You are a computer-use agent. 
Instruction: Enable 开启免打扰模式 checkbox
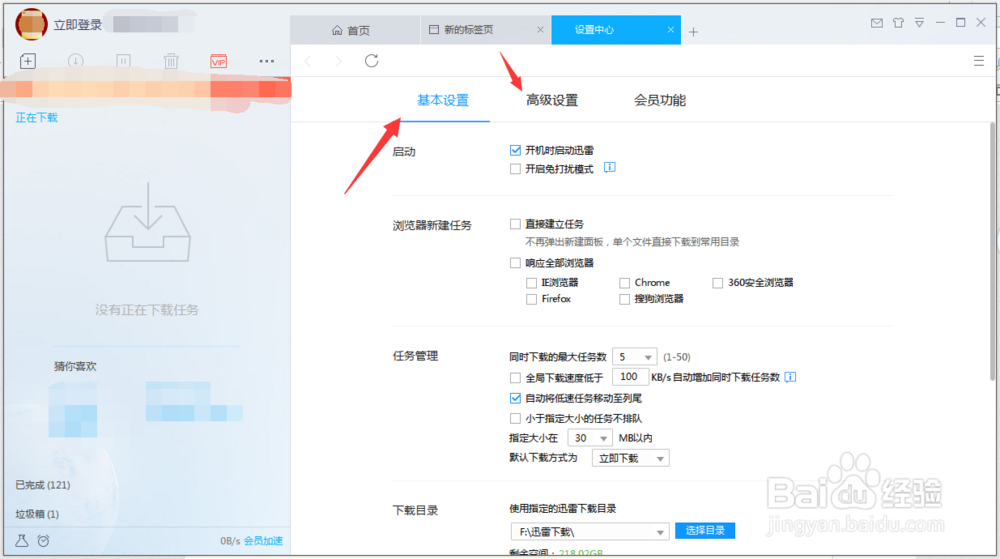coord(515,169)
